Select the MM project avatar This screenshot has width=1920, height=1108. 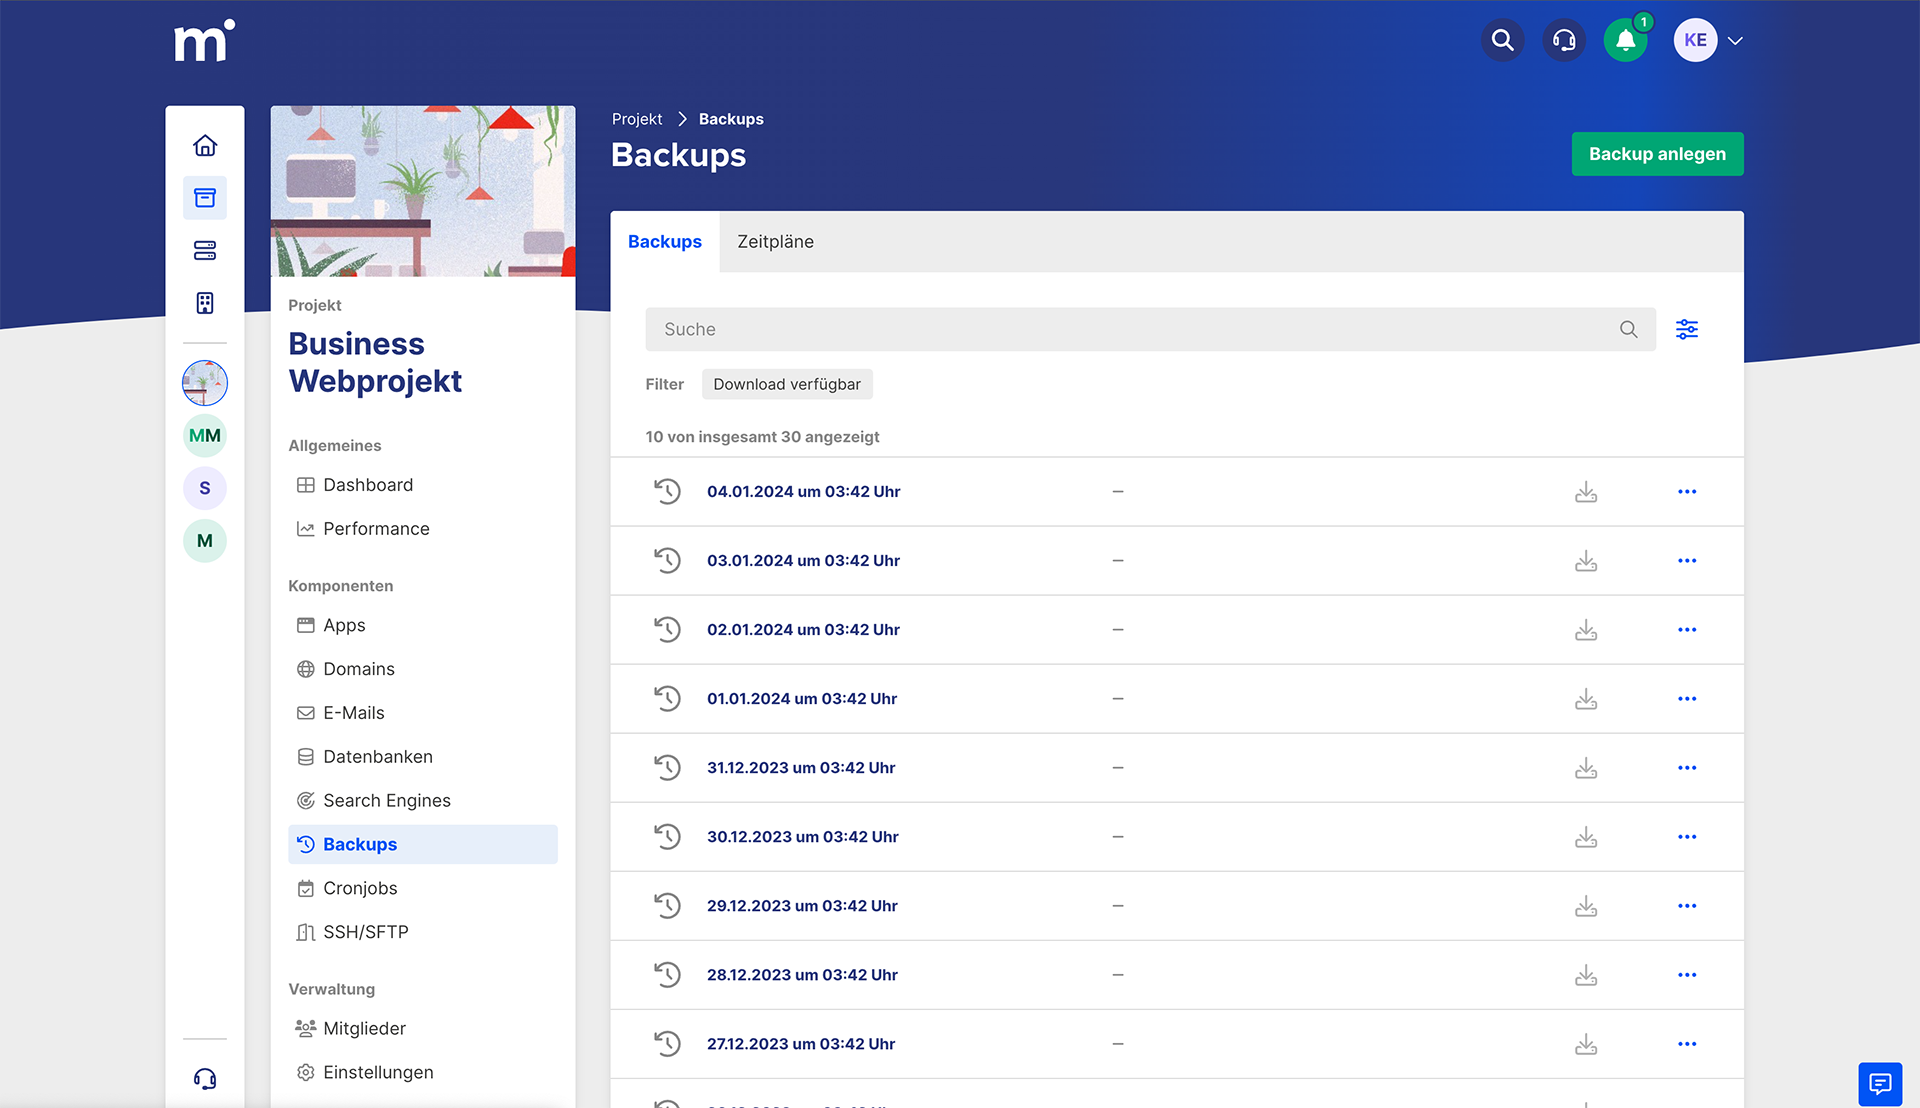[x=205, y=436]
